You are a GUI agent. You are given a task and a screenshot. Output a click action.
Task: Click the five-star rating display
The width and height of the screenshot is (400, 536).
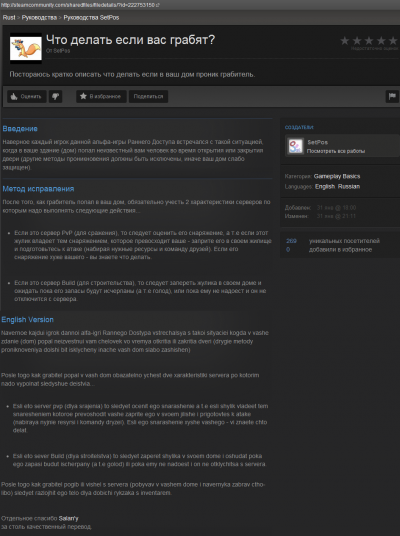pos(369,41)
